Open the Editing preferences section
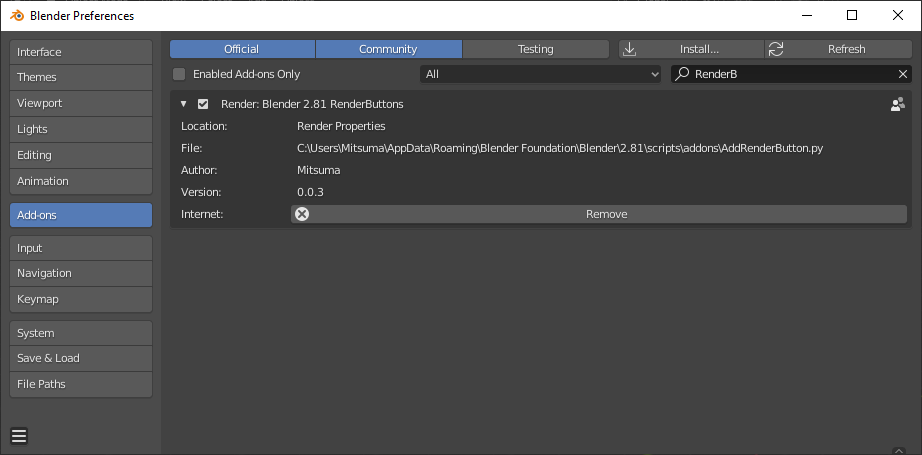The height and width of the screenshot is (455, 922). 81,155
